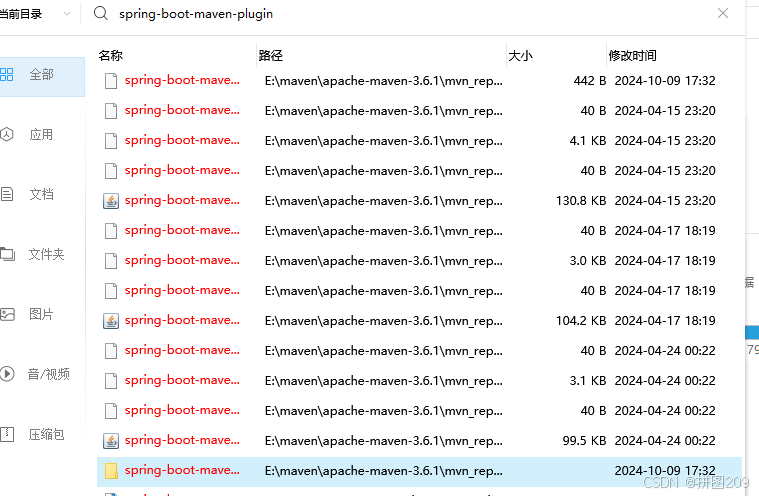Click the 文件夹 folder sidebar icon

(7, 254)
